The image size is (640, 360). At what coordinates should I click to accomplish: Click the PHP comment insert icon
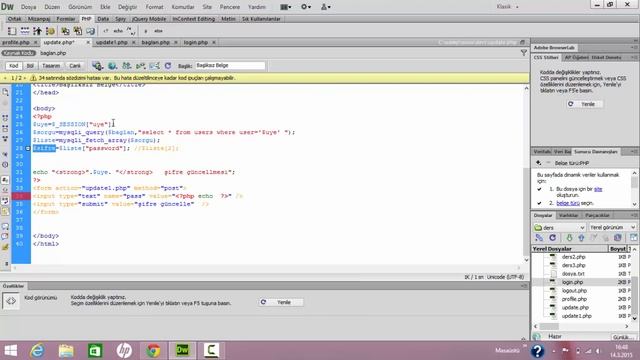(131, 31)
